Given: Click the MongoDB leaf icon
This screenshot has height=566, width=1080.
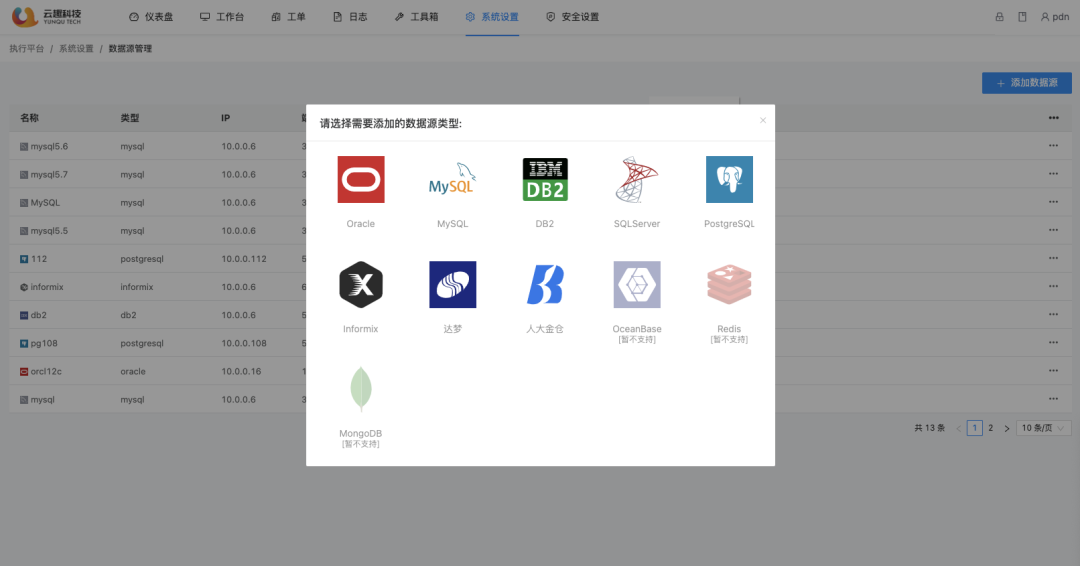Looking at the screenshot, I should (x=361, y=389).
